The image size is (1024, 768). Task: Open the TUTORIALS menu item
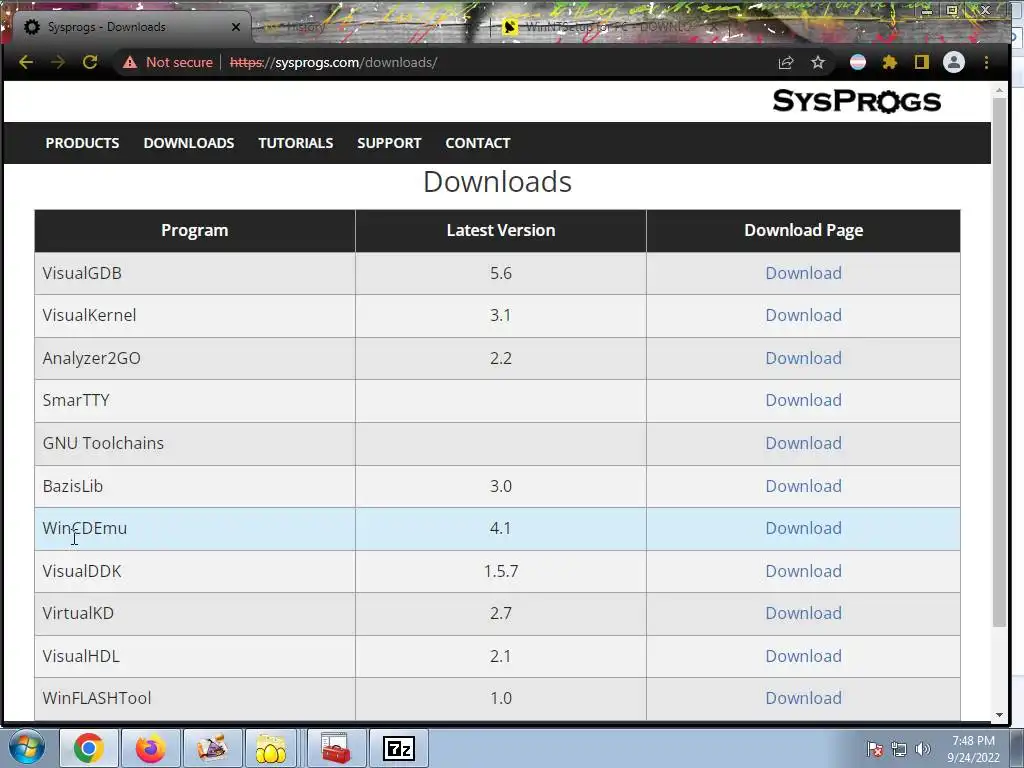[x=295, y=143]
